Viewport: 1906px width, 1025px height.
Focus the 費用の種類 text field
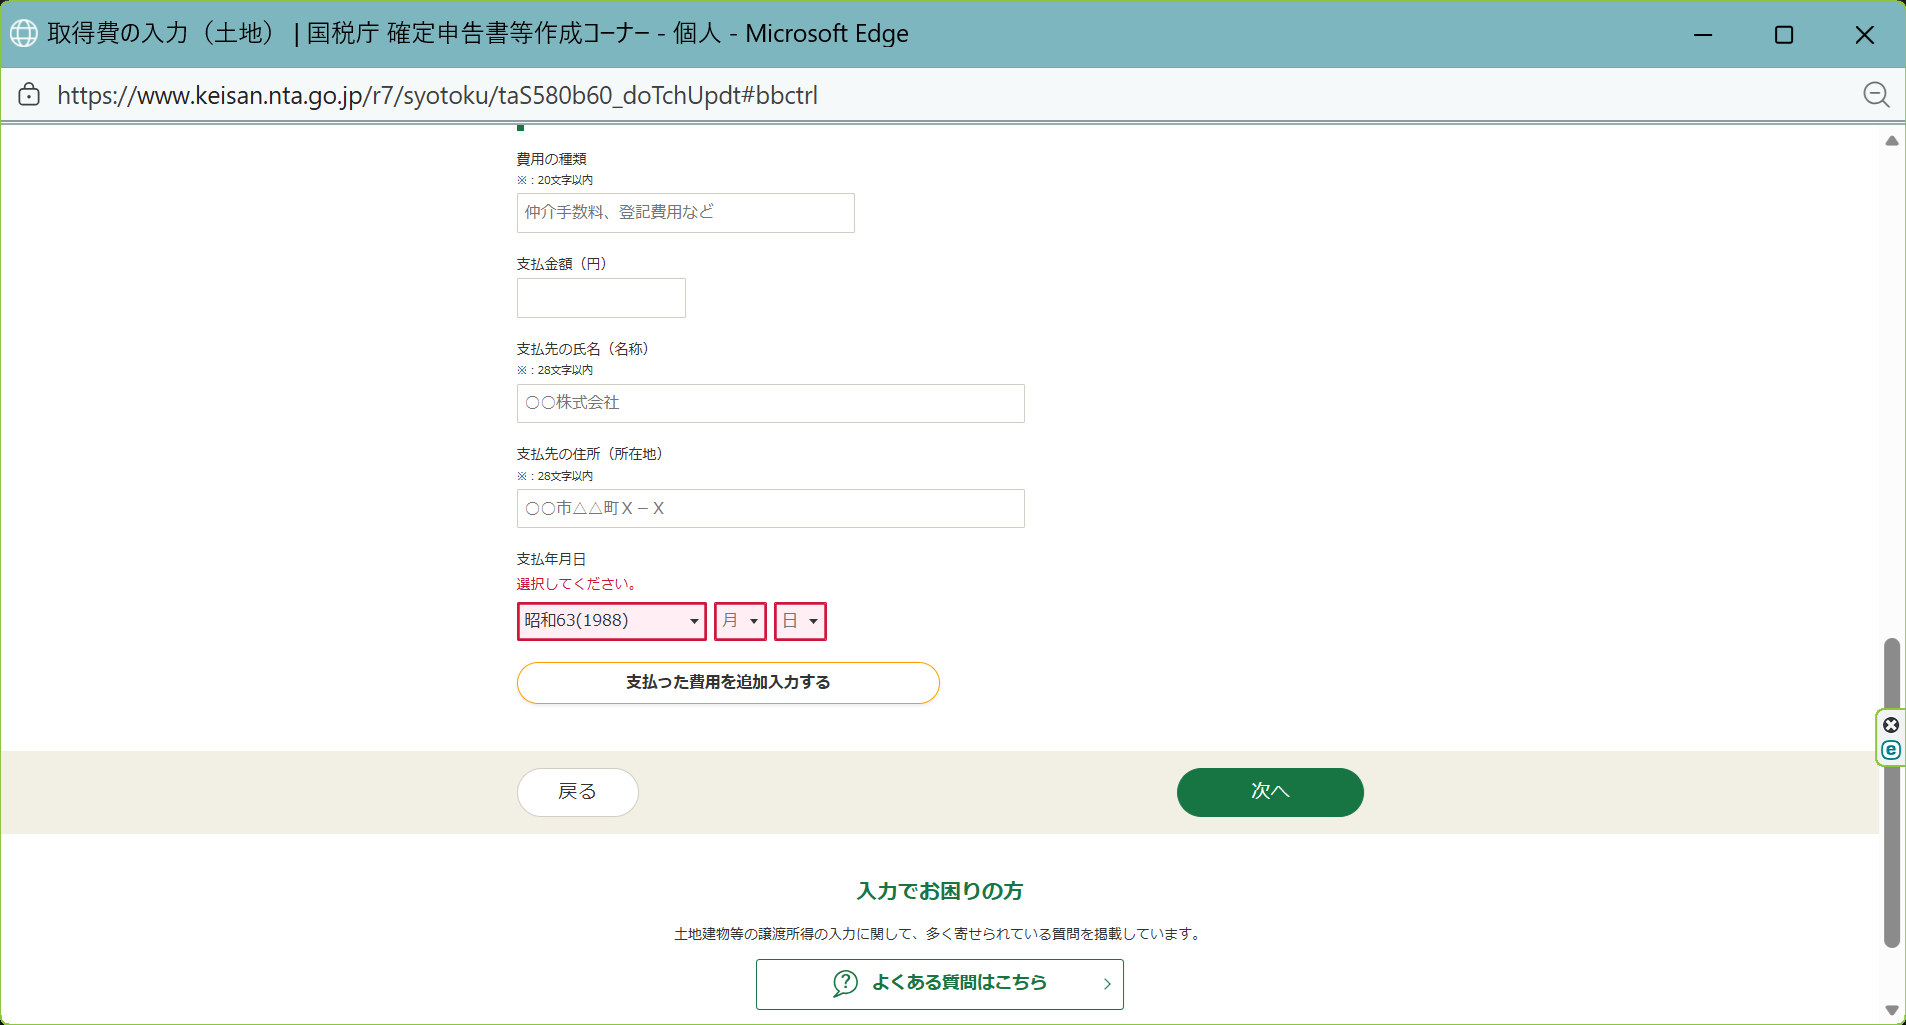click(x=685, y=213)
